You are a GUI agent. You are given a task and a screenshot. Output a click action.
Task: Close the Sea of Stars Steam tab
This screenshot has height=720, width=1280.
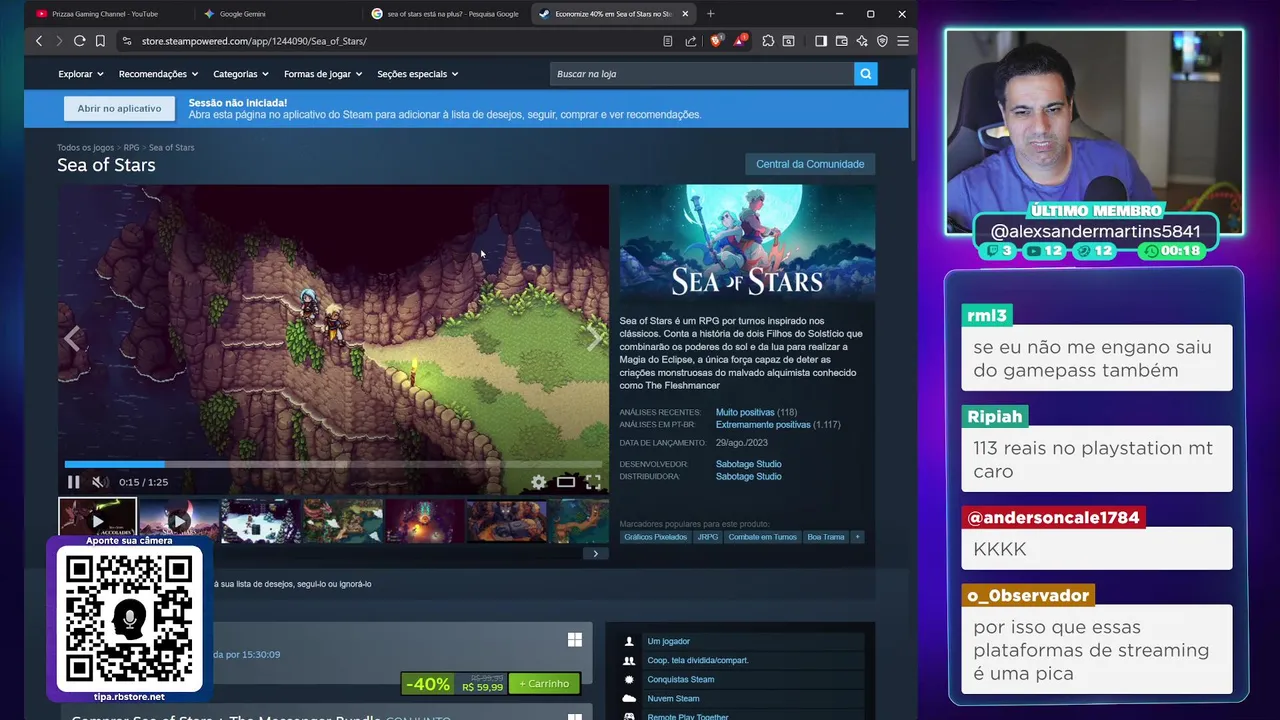(x=685, y=14)
